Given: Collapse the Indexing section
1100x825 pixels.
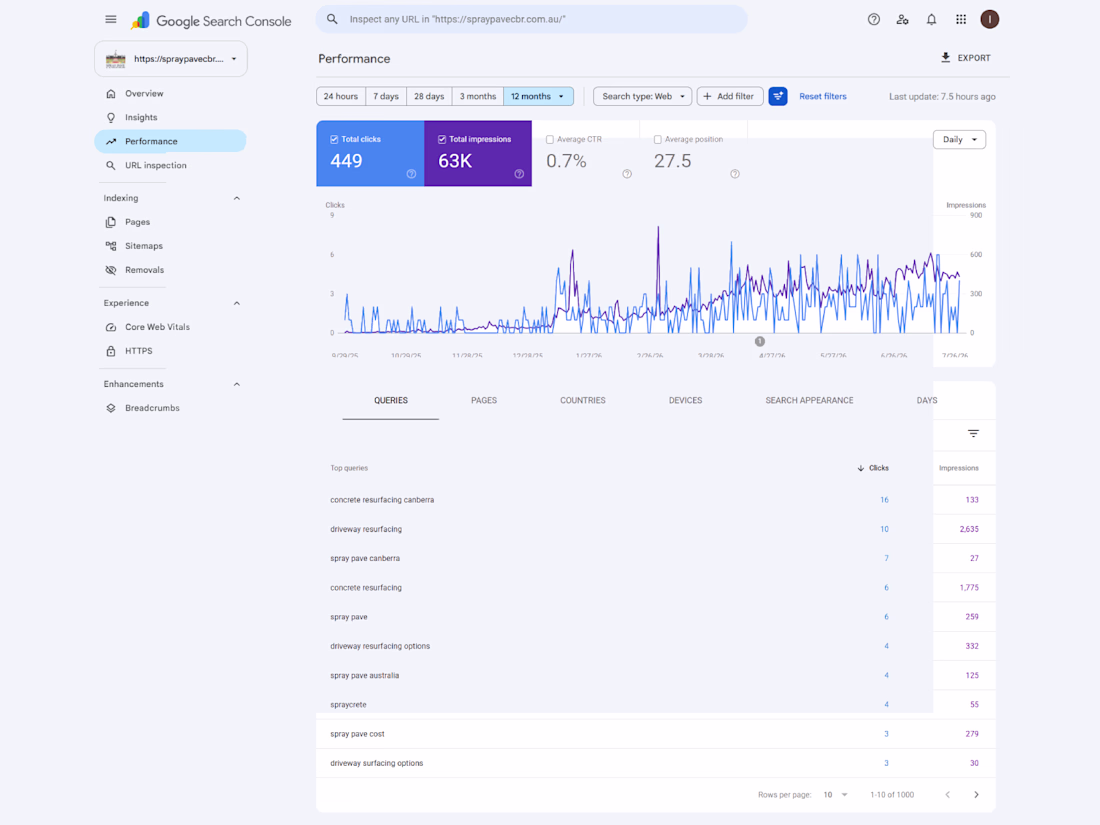Looking at the screenshot, I should [236, 199].
